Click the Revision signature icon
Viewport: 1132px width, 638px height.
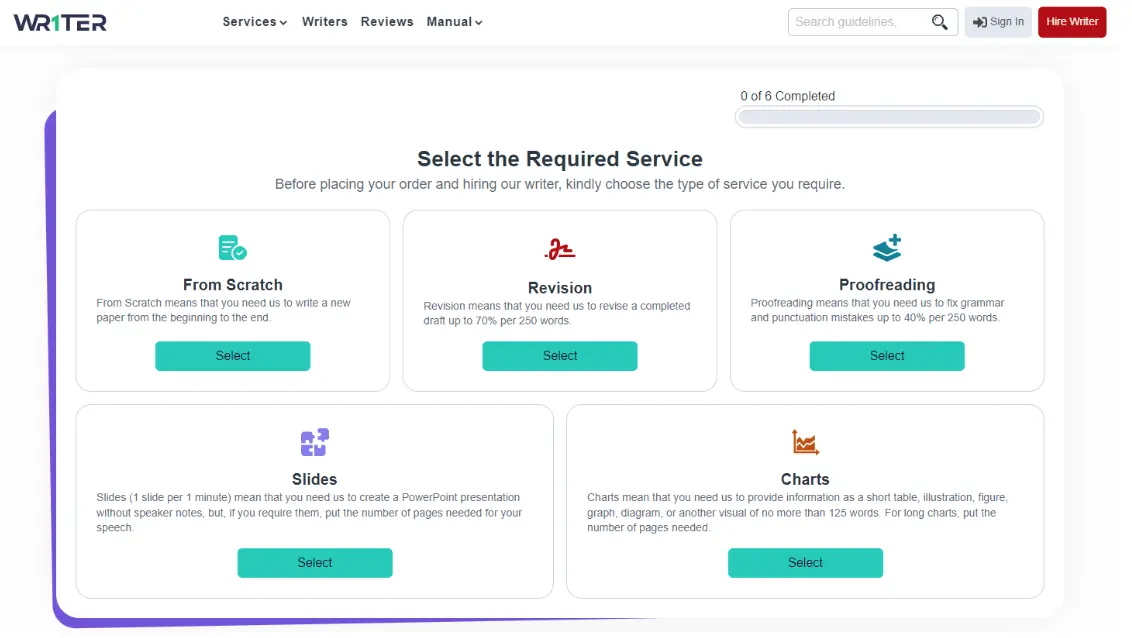tap(560, 249)
